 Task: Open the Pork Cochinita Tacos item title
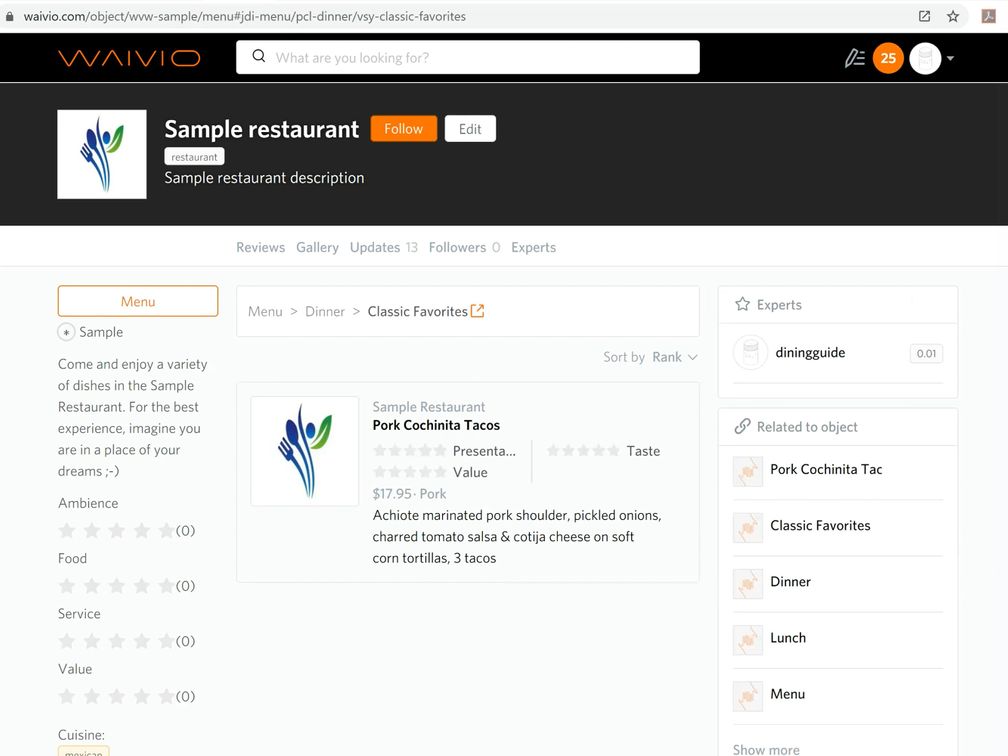(436, 425)
